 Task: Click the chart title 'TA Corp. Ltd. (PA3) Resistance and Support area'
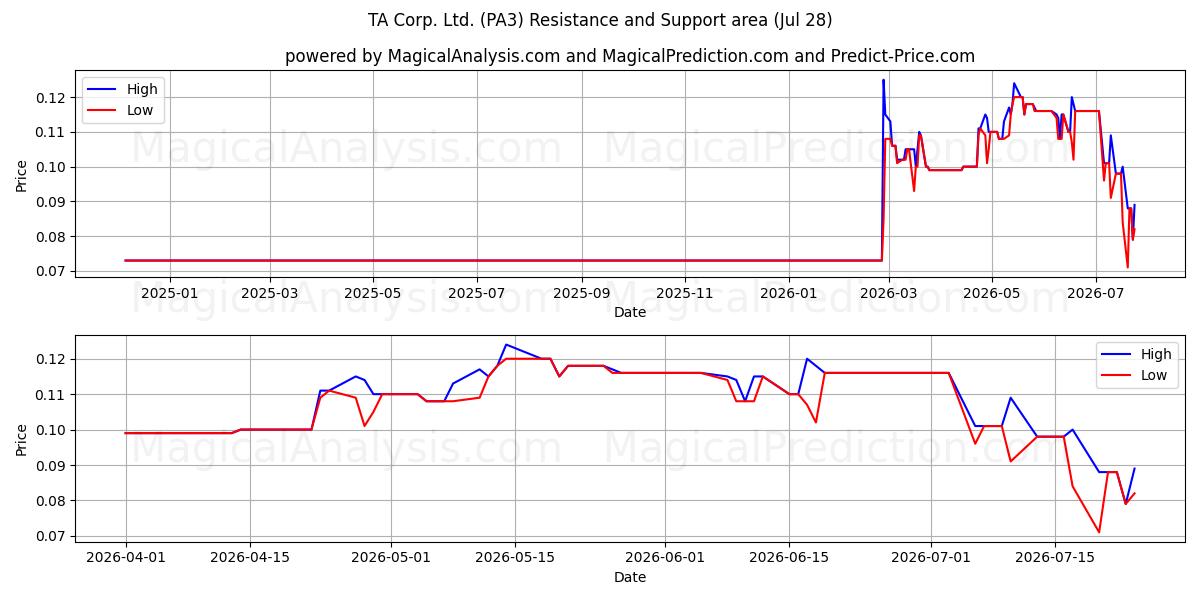pos(598,20)
